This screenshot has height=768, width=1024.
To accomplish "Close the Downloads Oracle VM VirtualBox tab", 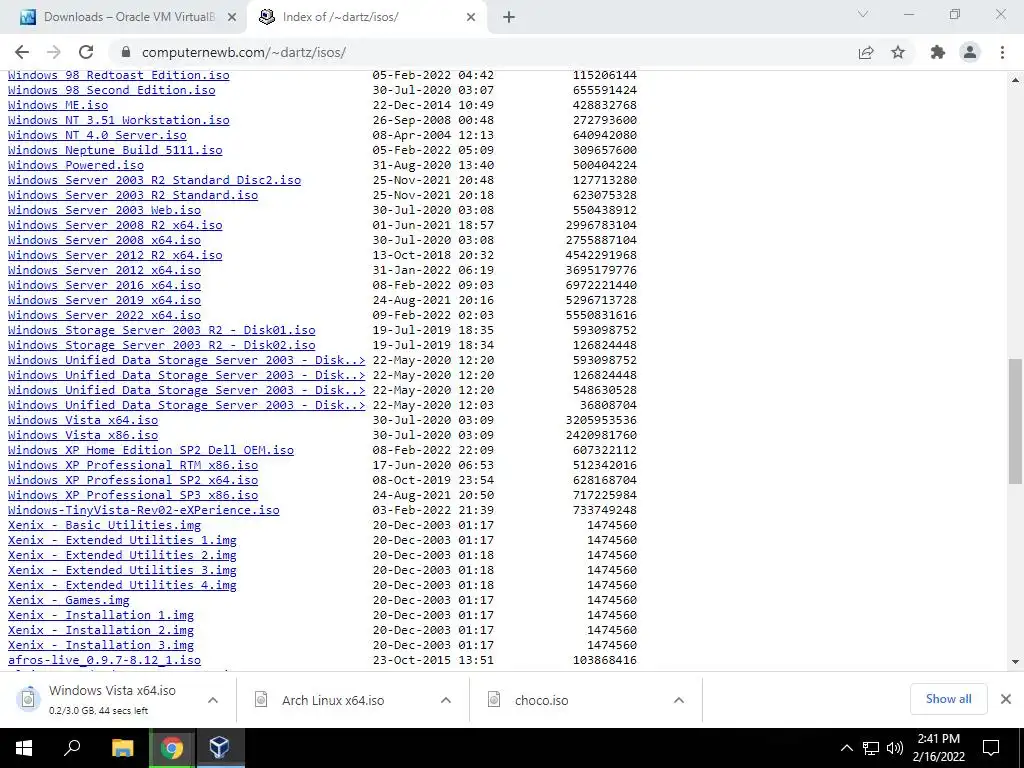I will pyautogui.click(x=232, y=18).
